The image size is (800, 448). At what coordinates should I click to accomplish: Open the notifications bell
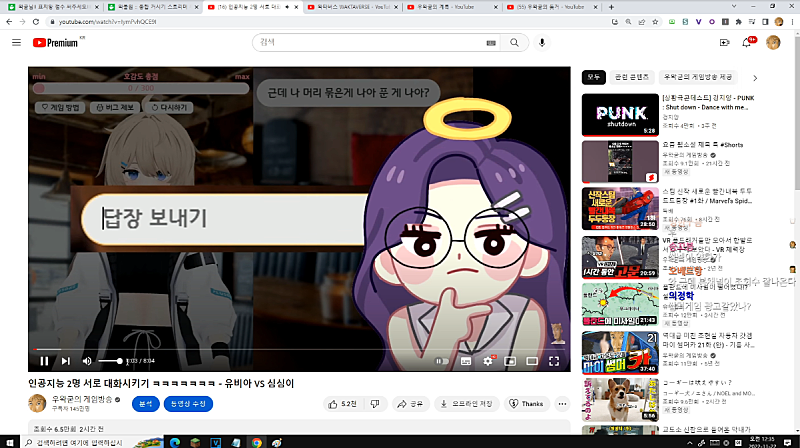(748, 43)
